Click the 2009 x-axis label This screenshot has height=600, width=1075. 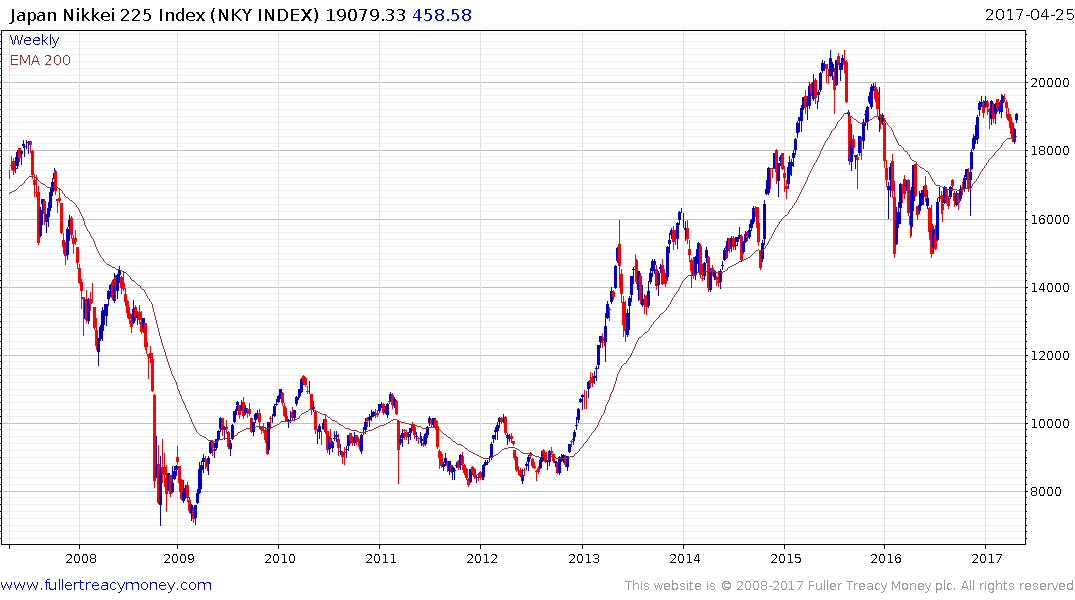point(179,559)
